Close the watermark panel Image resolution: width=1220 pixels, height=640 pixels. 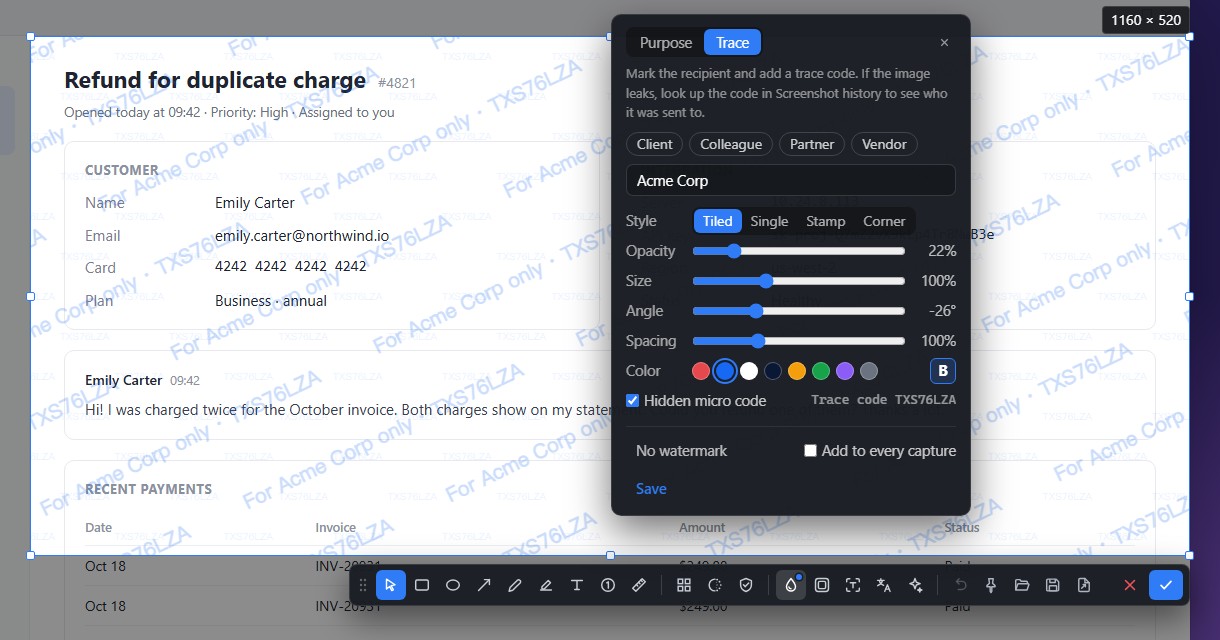pos(945,43)
